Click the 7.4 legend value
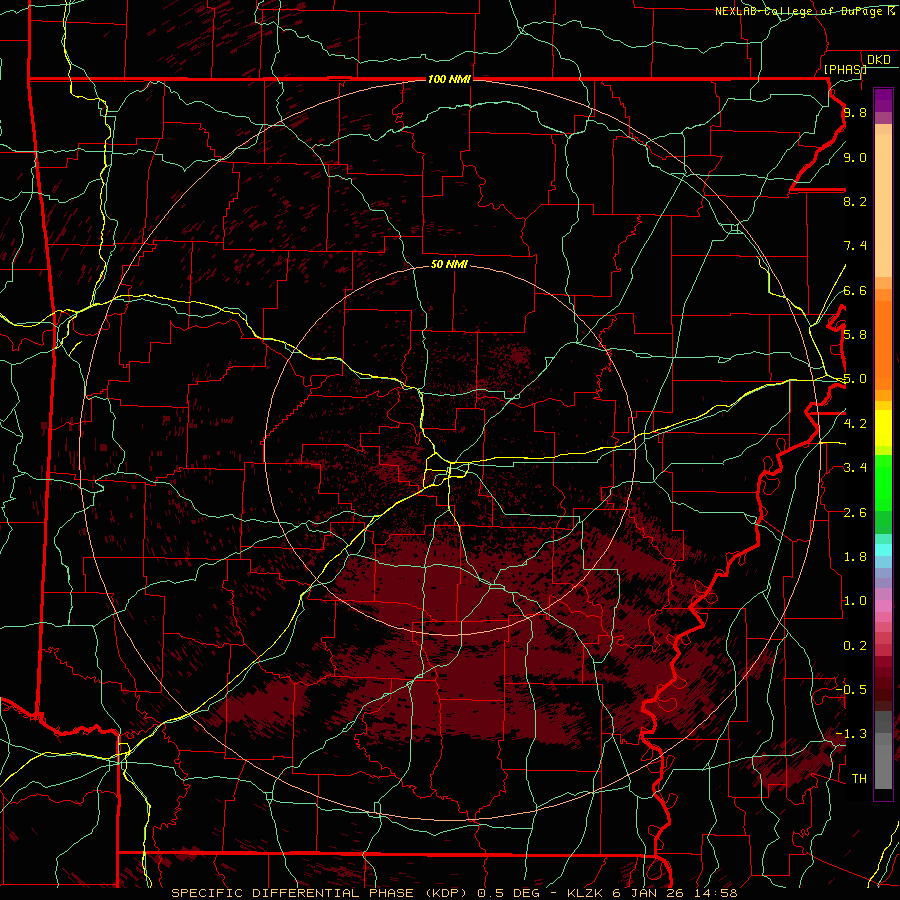900x900 pixels. pos(855,246)
